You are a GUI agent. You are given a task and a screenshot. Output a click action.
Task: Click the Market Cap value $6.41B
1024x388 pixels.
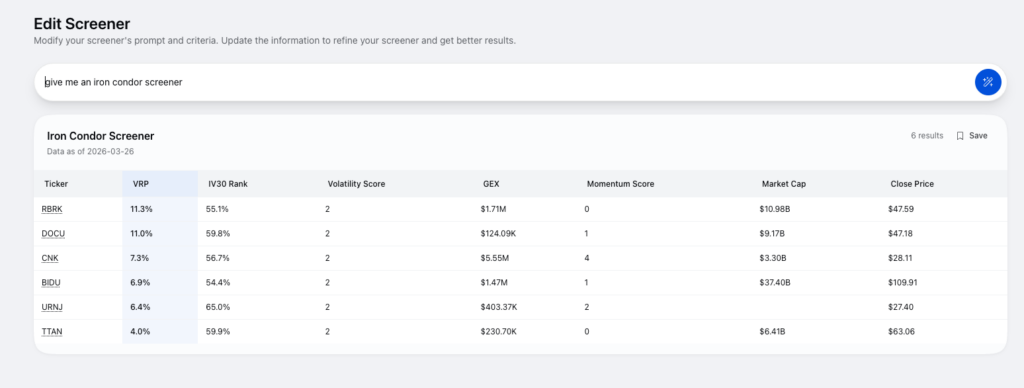(773, 332)
